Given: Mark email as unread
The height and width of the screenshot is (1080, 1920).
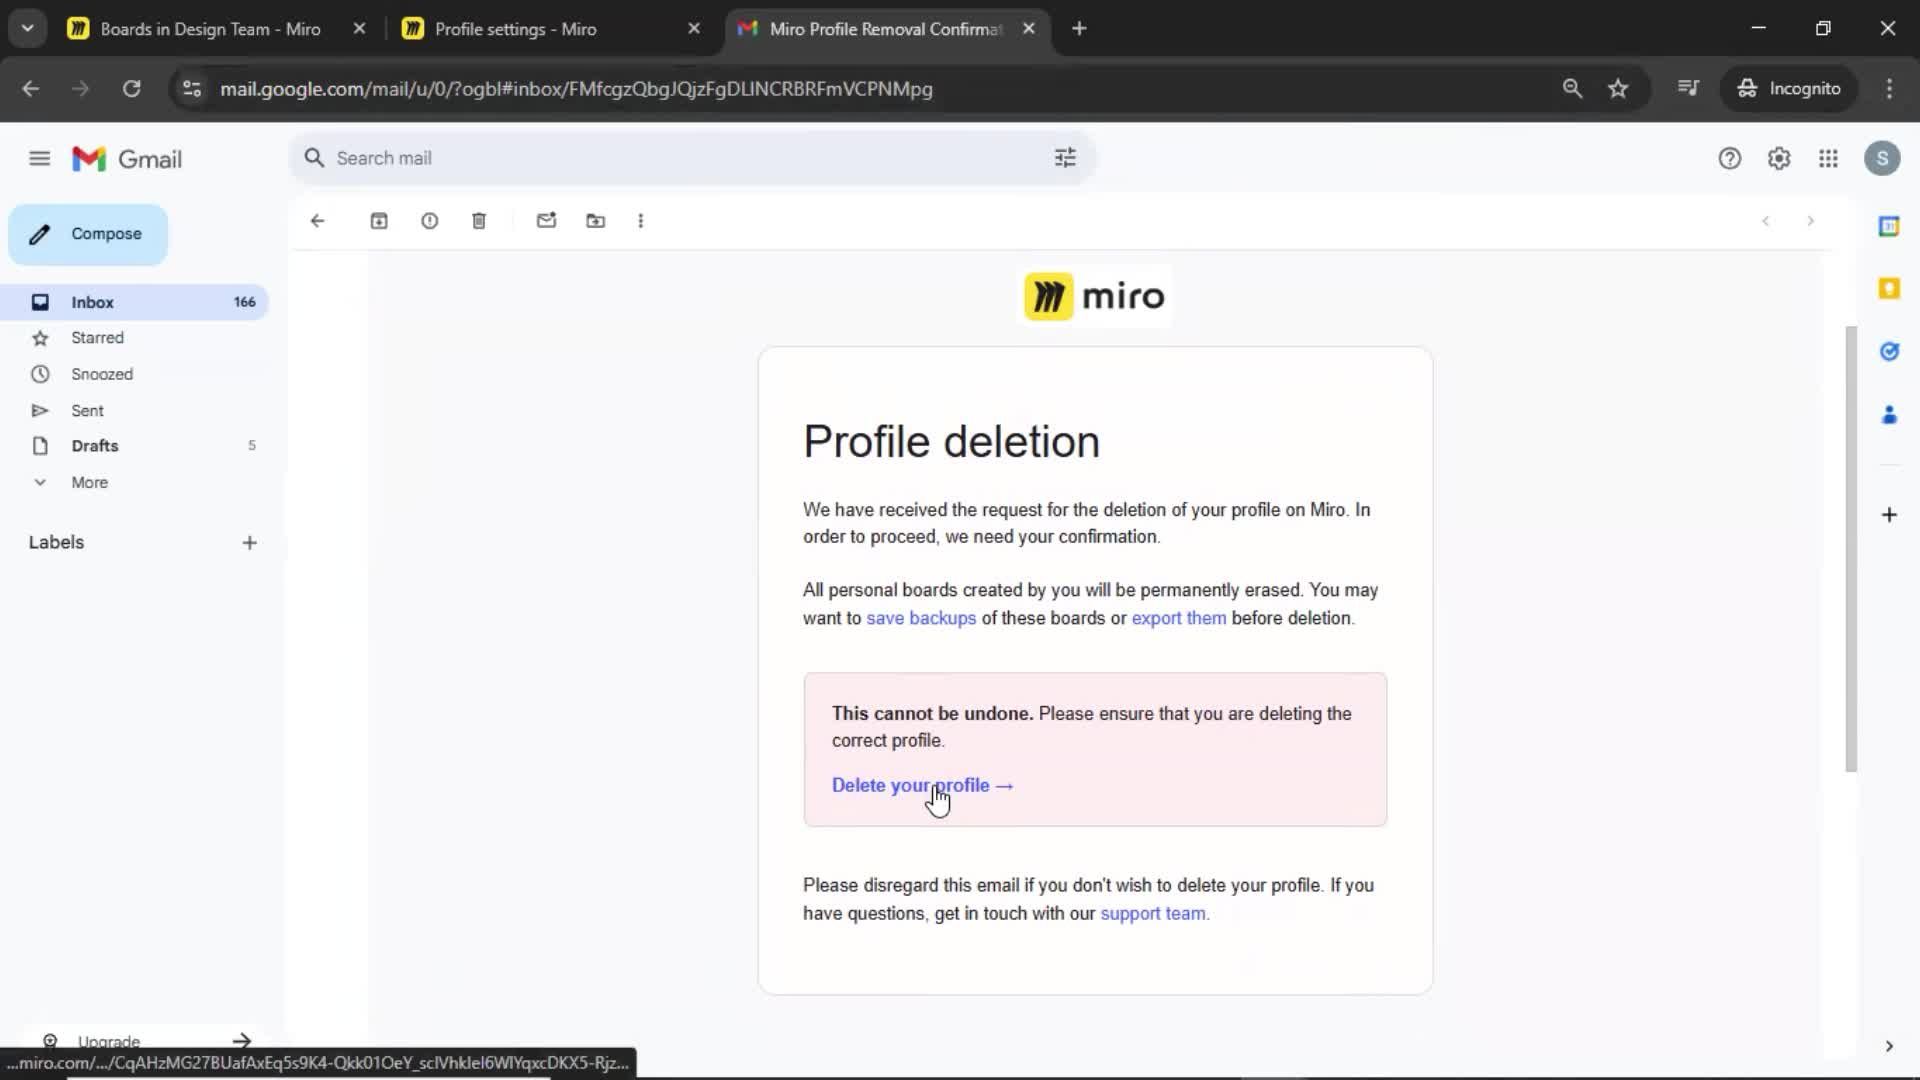Looking at the screenshot, I should click(546, 221).
